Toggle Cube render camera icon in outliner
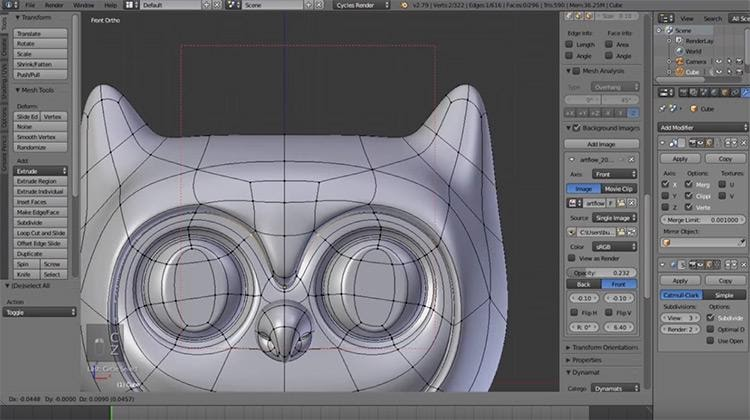The width and height of the screenshot is (750, 420). pos(739,72)
